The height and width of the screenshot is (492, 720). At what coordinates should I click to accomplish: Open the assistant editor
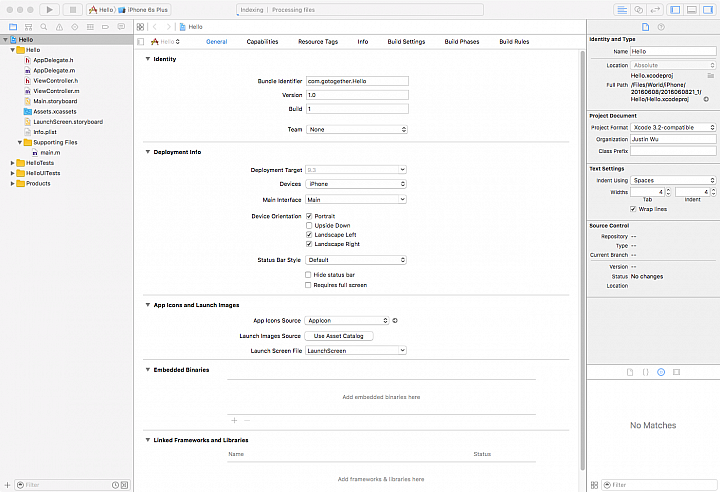pos(638,10)
